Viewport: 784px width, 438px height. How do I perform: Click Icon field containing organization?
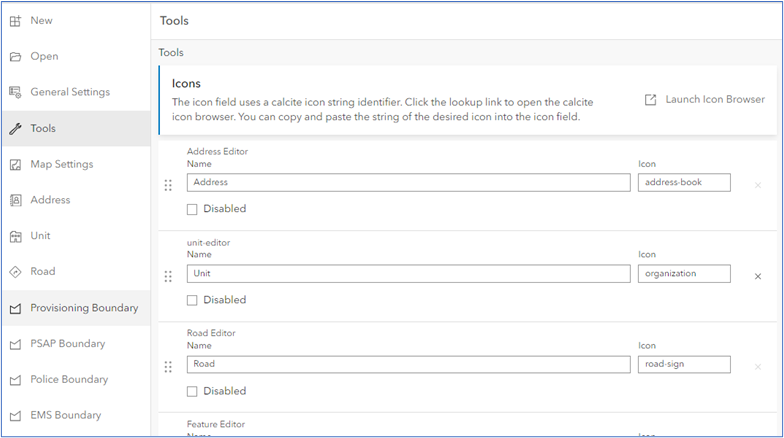(684, 274)
